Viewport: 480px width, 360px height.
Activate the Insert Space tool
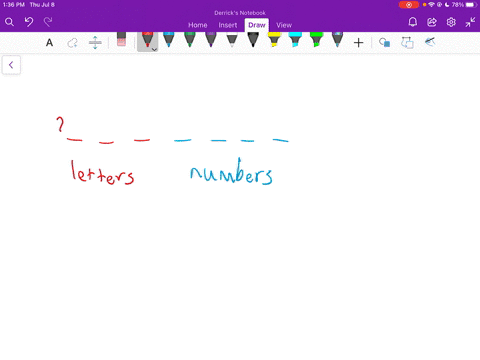click(x=95, y=43)
